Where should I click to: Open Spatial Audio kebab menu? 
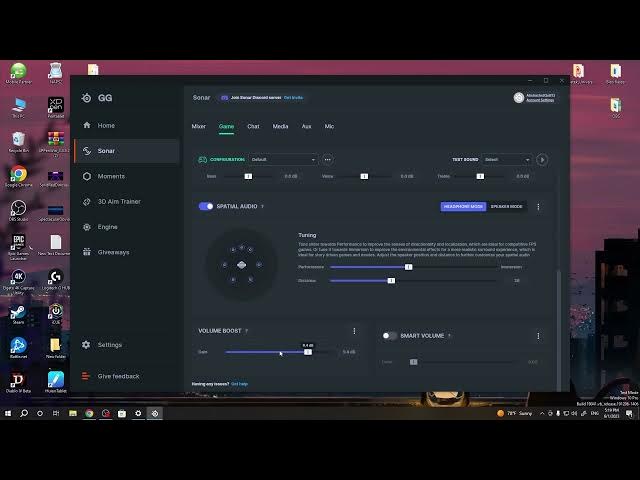(538, 207)
